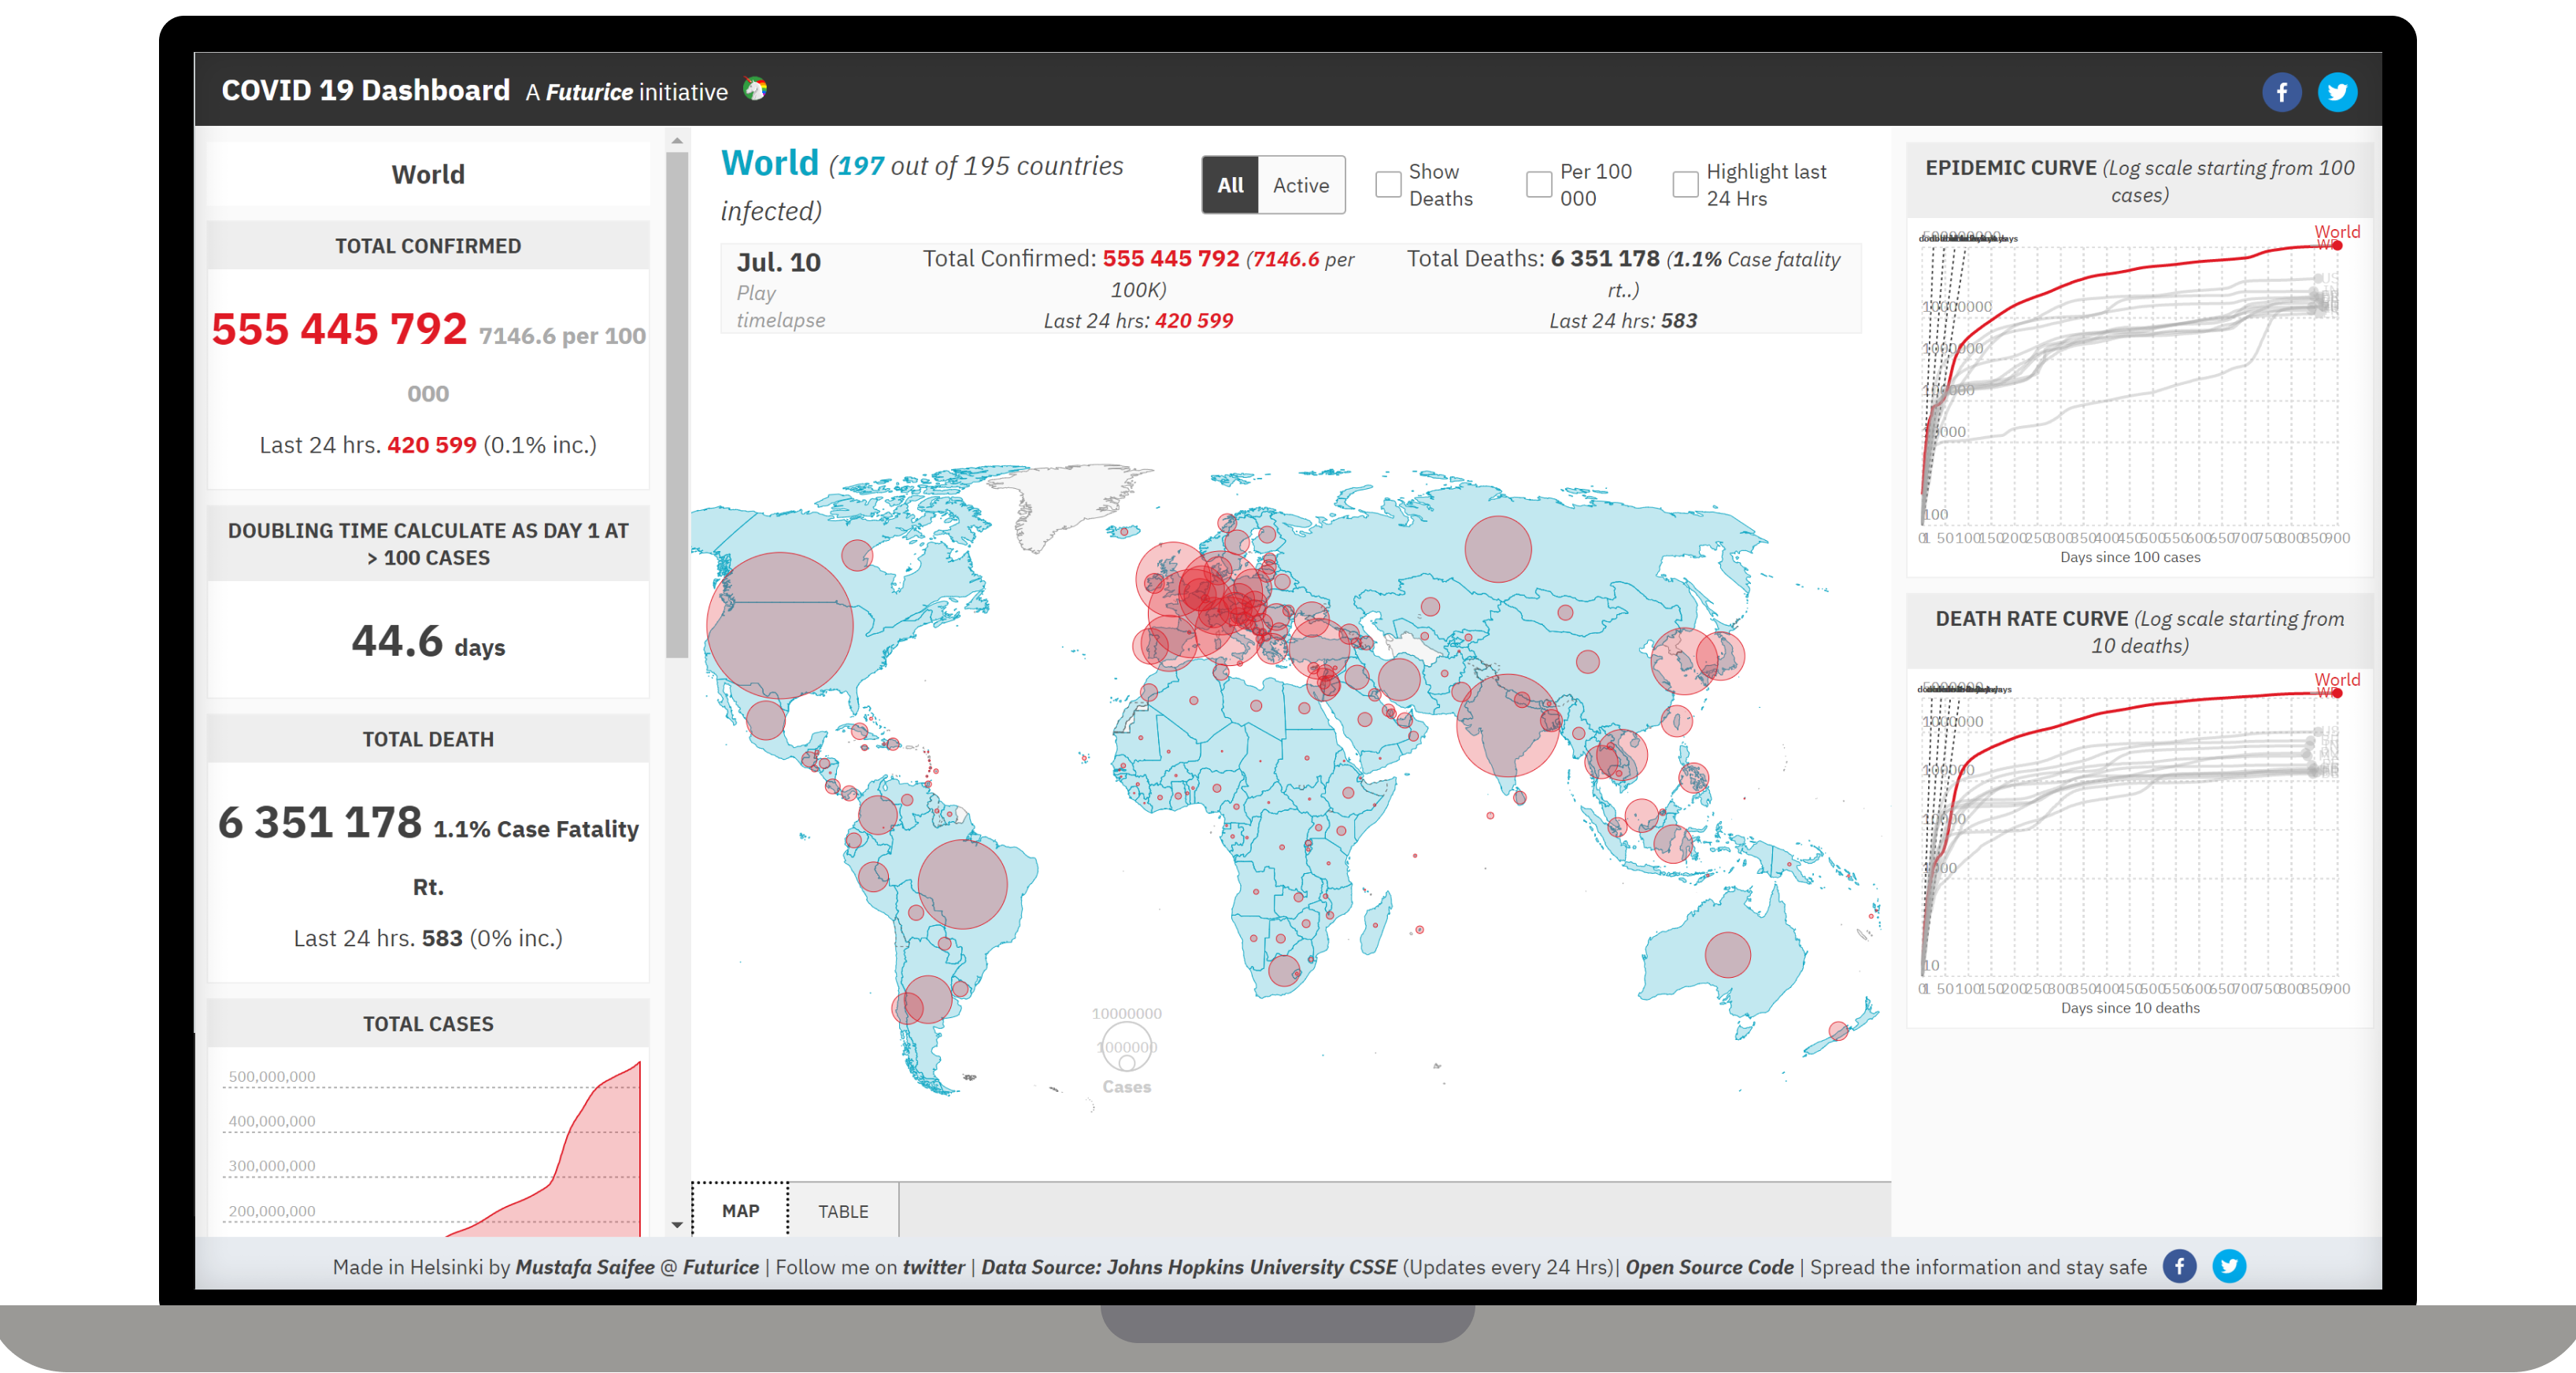This screenshot has width=2576, height=1373.
Task: Click total confirmed value 555 445 792
Action: pyautogui.click(x=339, y=329)
